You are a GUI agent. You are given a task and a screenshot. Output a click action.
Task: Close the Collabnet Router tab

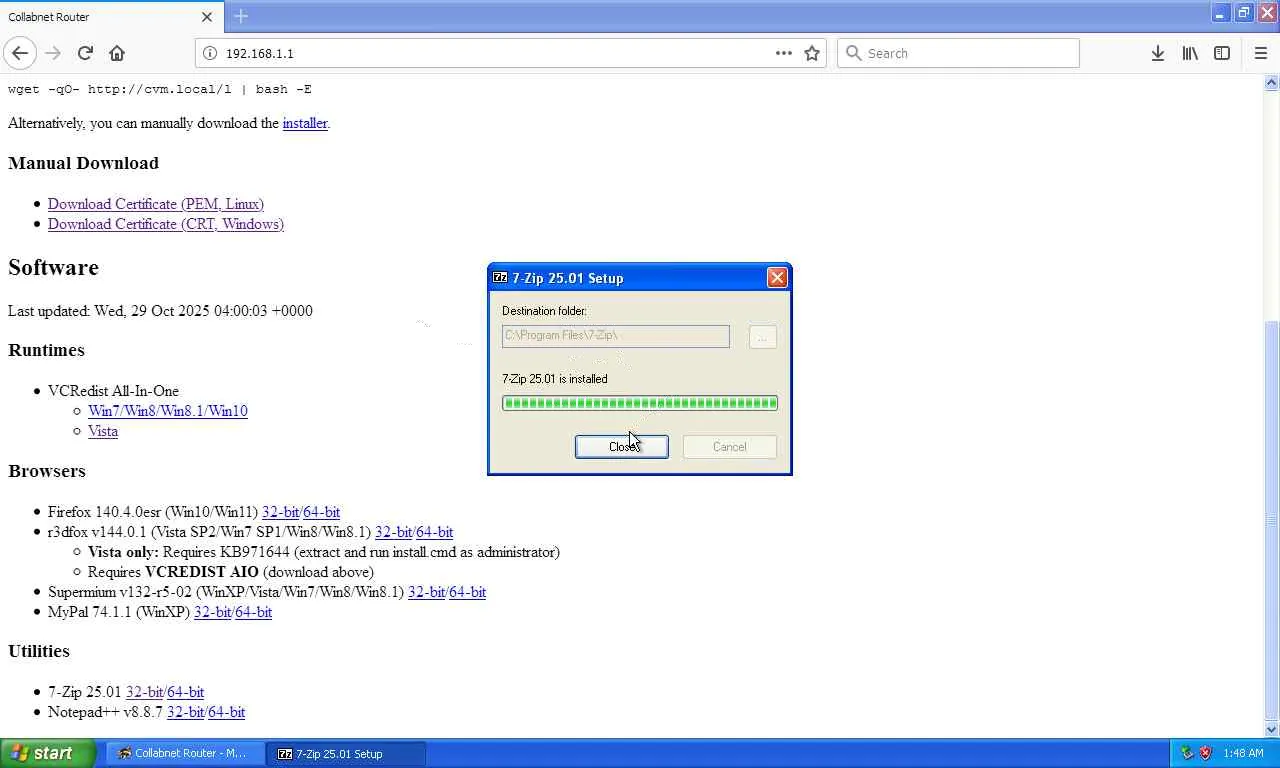[207, 17]
